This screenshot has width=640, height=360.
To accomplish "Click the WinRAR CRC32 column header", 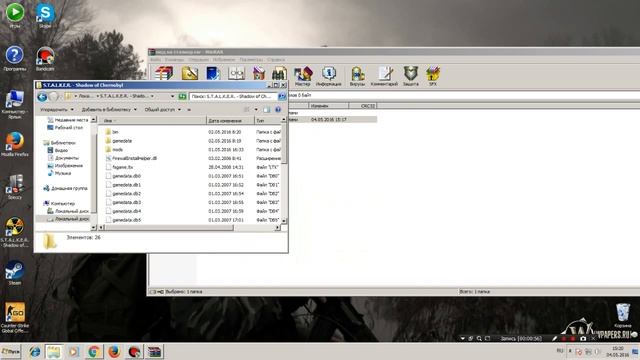I will click(x=363, y=106).
